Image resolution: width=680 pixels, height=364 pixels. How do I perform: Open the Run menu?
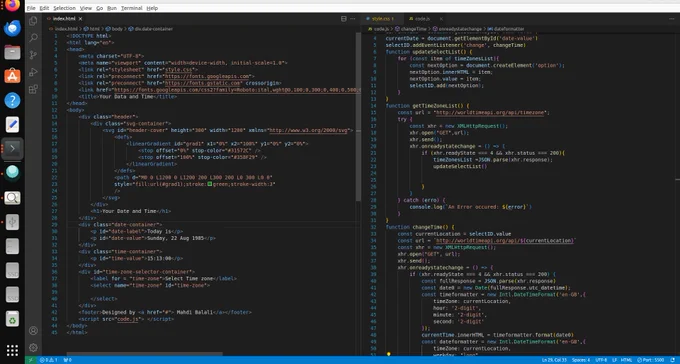click(x=112, y=8)
